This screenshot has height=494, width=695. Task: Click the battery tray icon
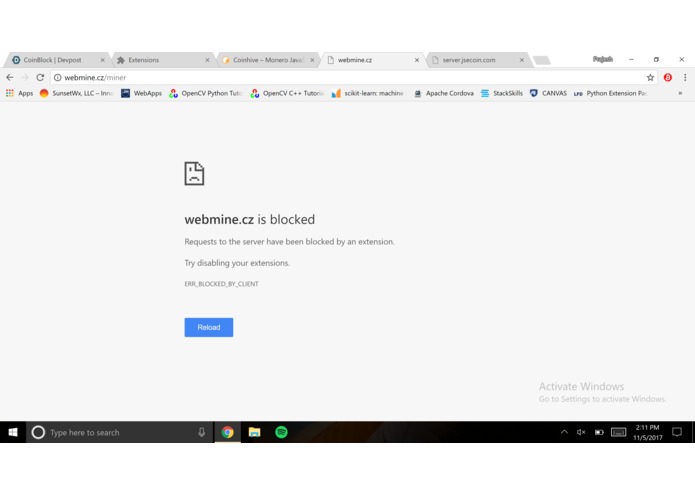click(599, 432)
